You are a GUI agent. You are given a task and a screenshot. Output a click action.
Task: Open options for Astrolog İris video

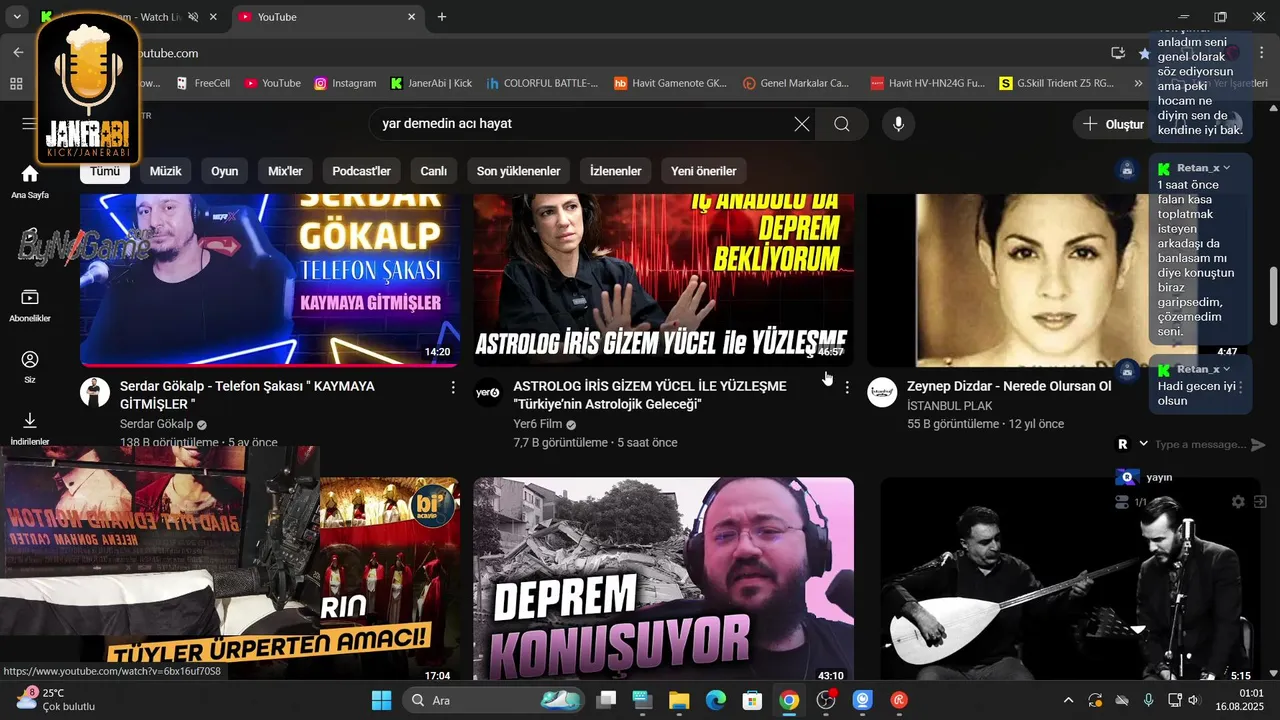click(x=847, y=387)
